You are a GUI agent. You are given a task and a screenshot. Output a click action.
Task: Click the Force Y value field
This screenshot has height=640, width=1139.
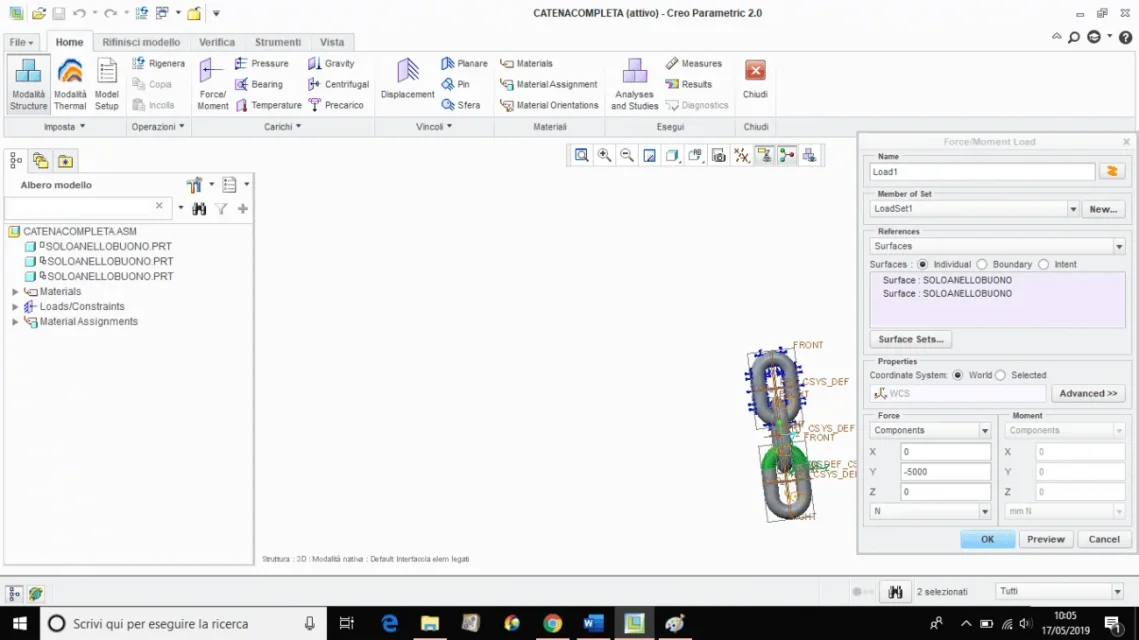[944, 472]
